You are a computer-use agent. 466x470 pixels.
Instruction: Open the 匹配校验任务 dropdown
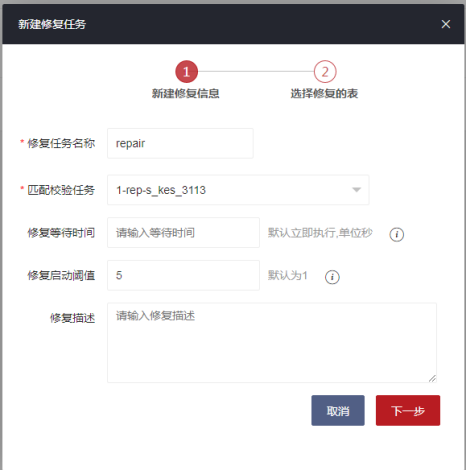click(238, 190)
